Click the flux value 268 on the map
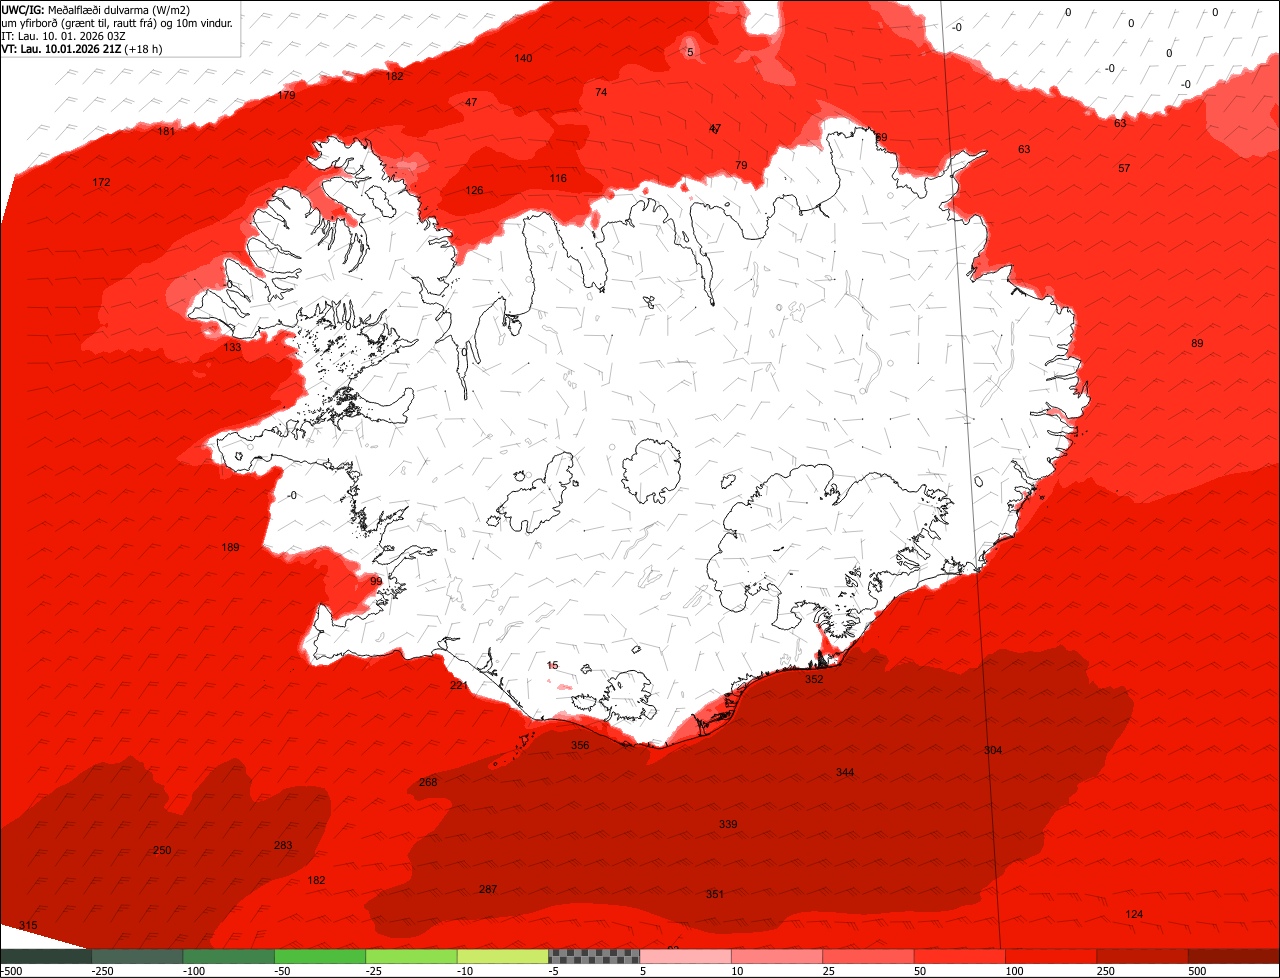 pyautogui.click(x=428, y=782)
